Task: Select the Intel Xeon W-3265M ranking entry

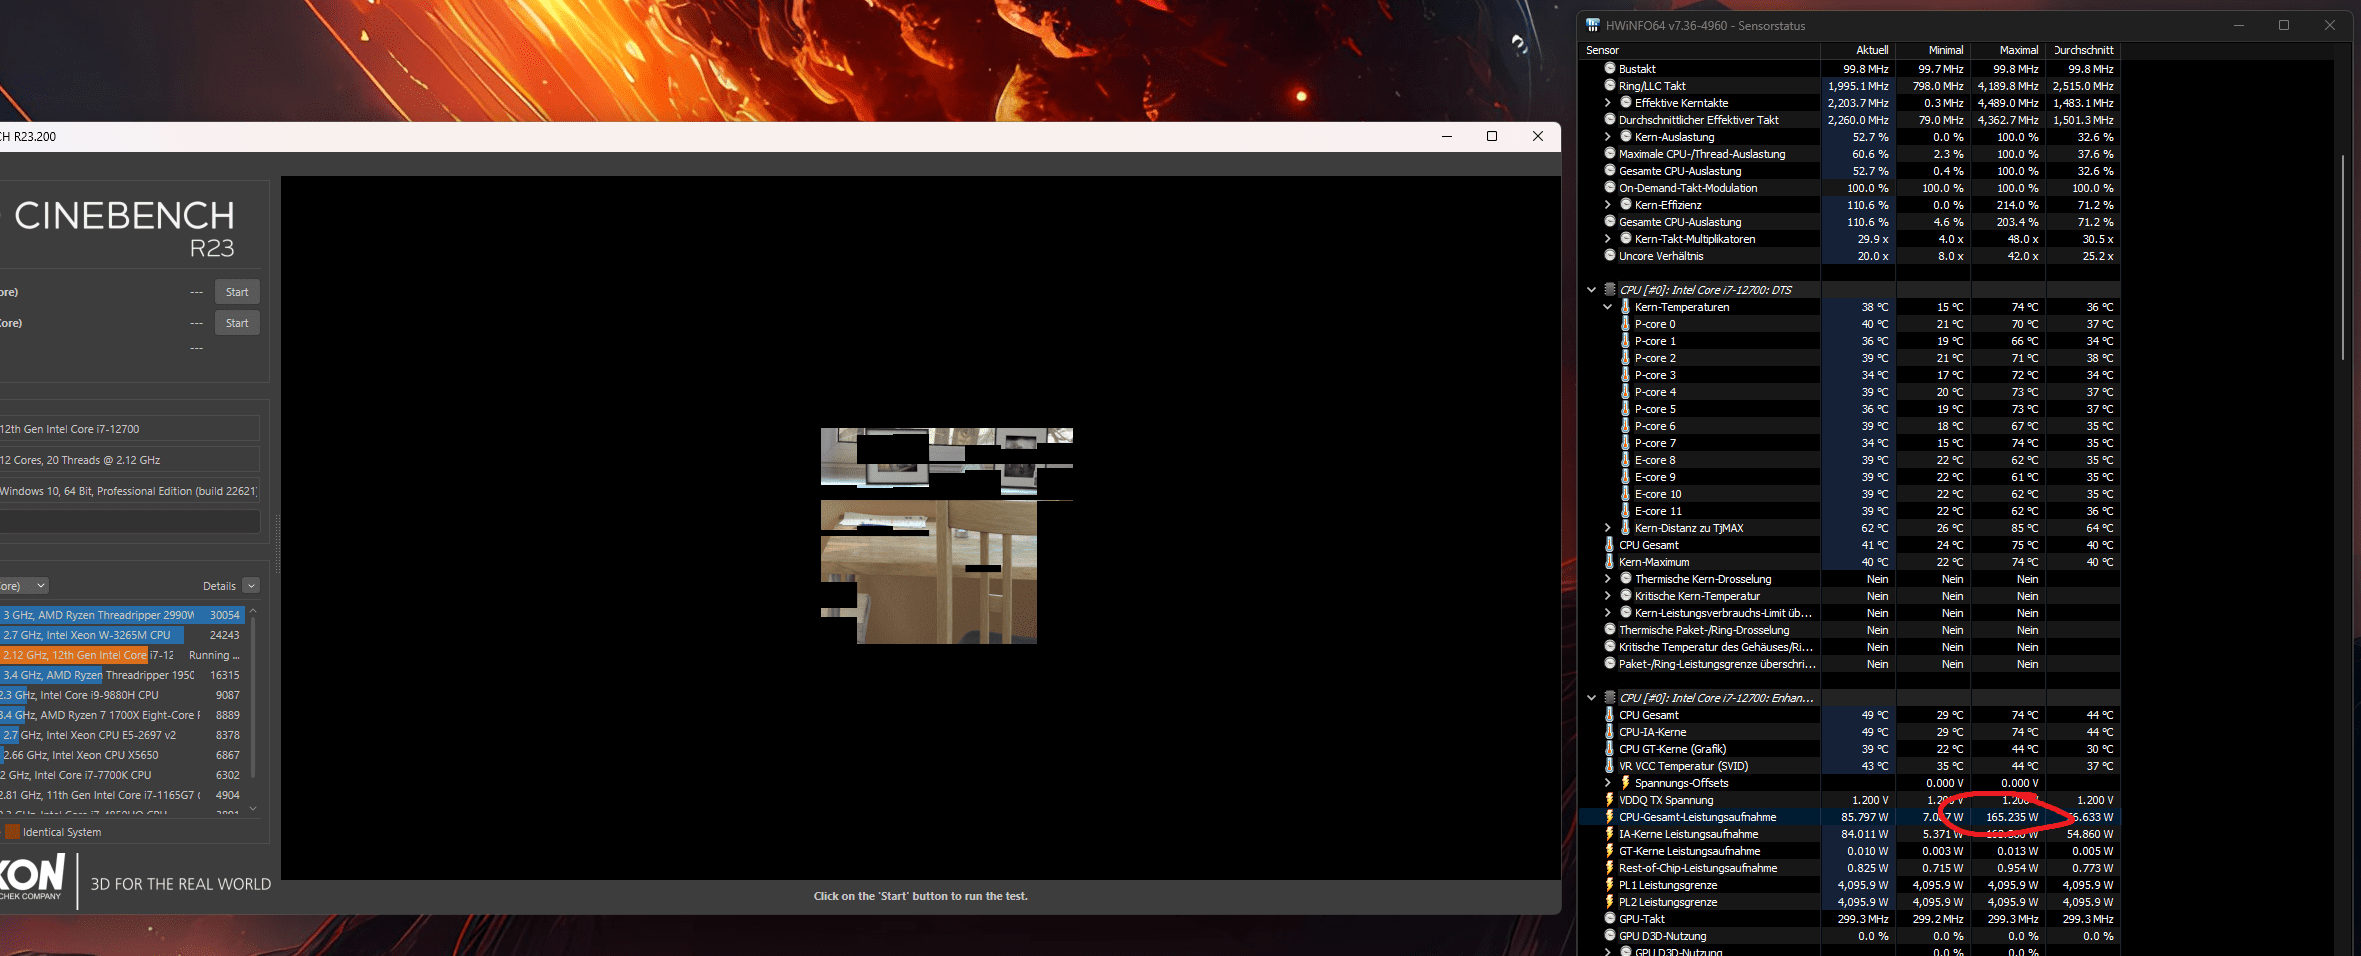Action: tap(122, 635)
